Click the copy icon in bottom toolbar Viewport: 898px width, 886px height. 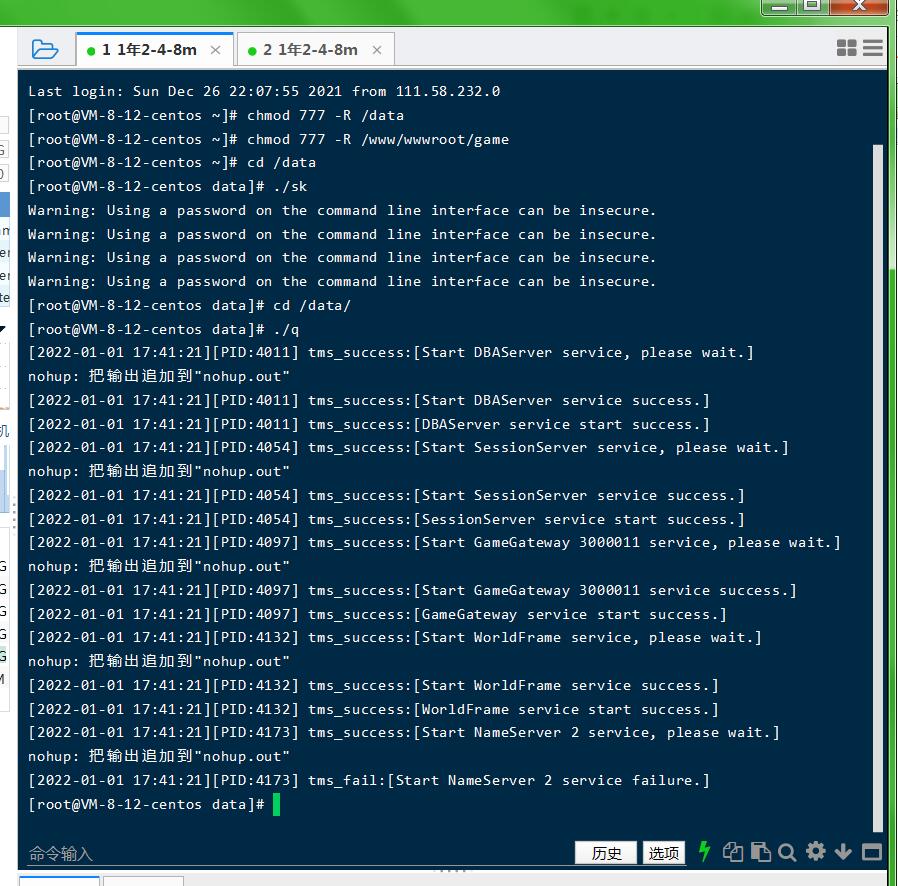pos(733,852)
